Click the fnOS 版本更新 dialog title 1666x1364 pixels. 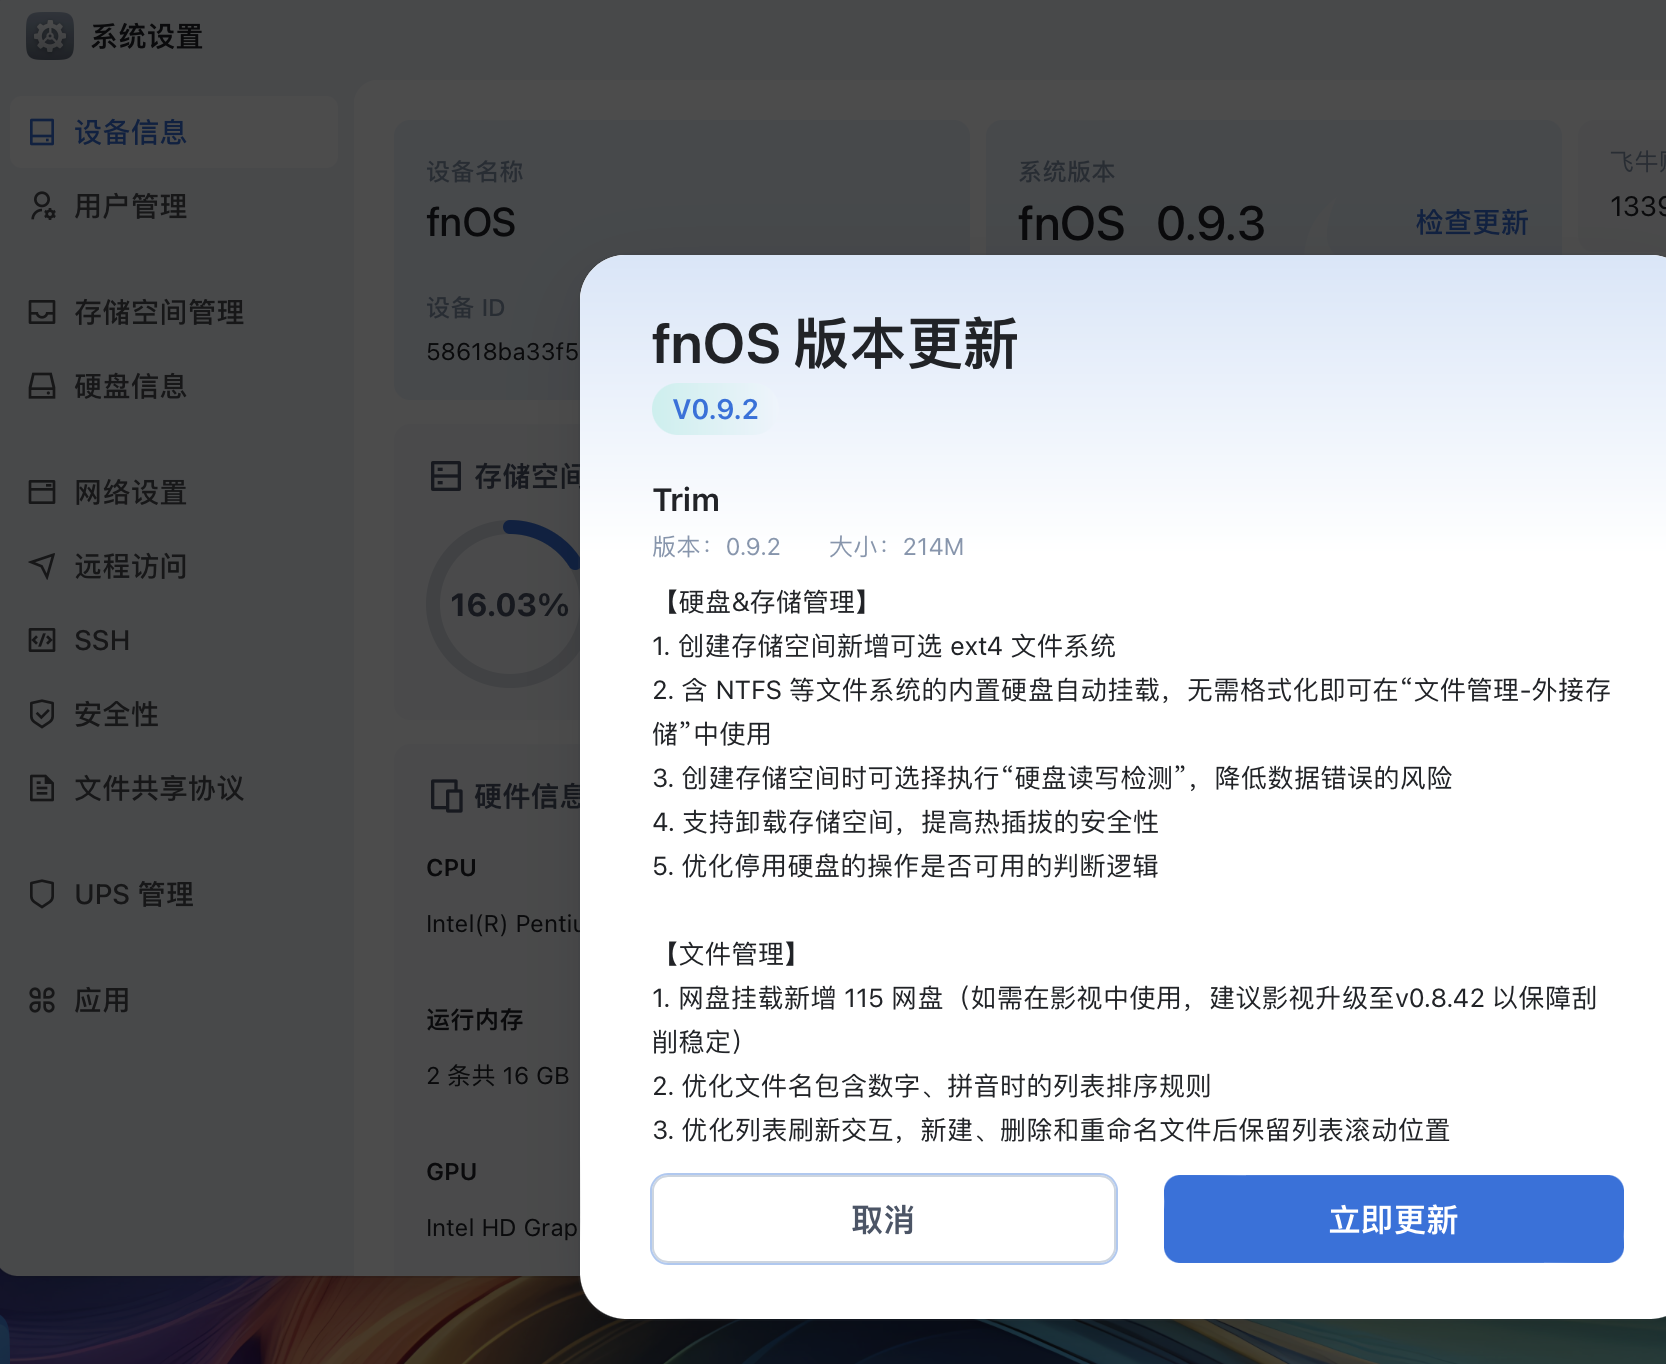coord(834,344)
